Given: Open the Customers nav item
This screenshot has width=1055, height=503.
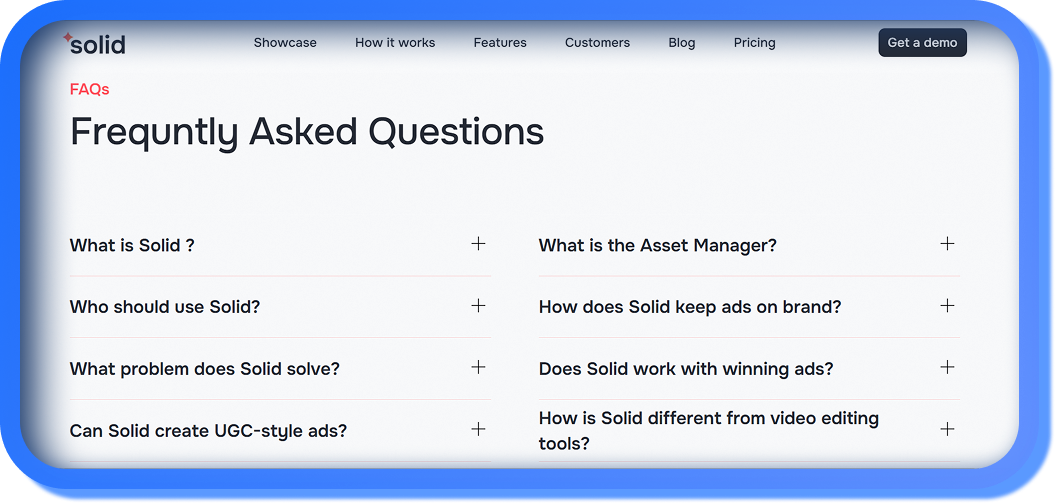Looking at the screenshot, I should pos(597,42).
